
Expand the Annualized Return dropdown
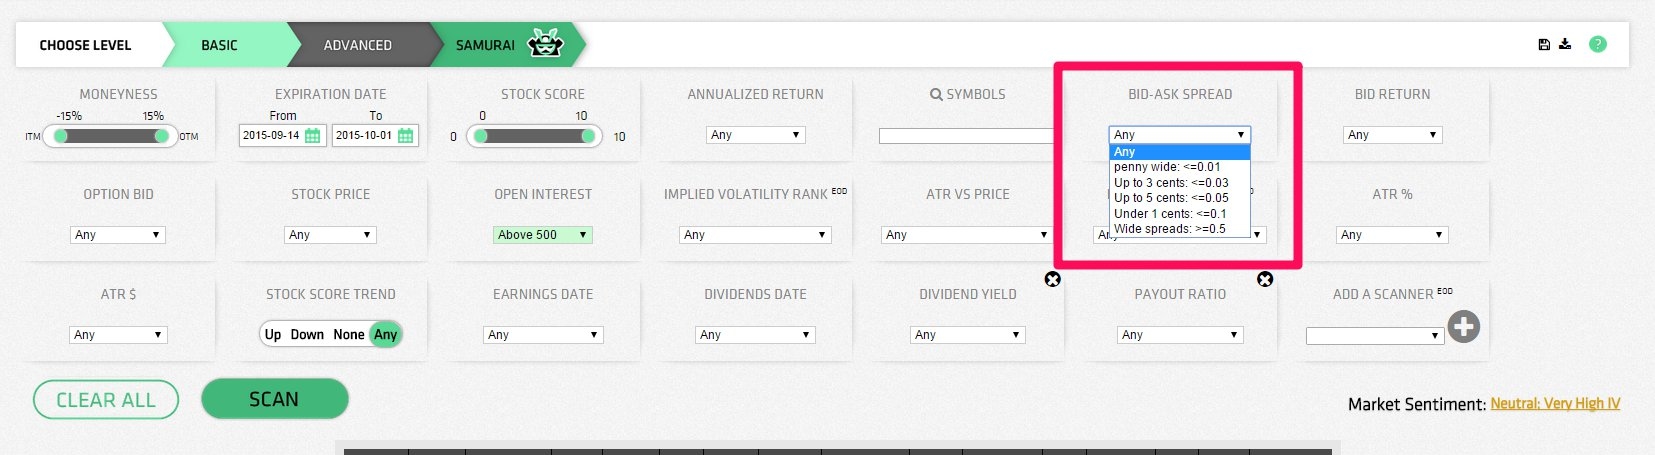[755, 135]
